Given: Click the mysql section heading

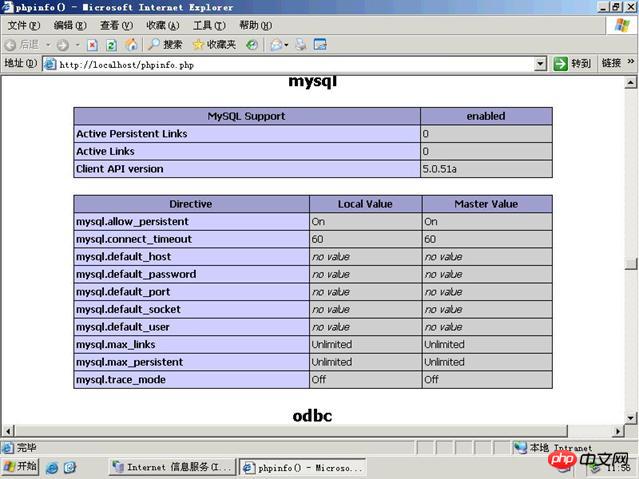Looking at the screenshot, I should click(x=313, y=82).
